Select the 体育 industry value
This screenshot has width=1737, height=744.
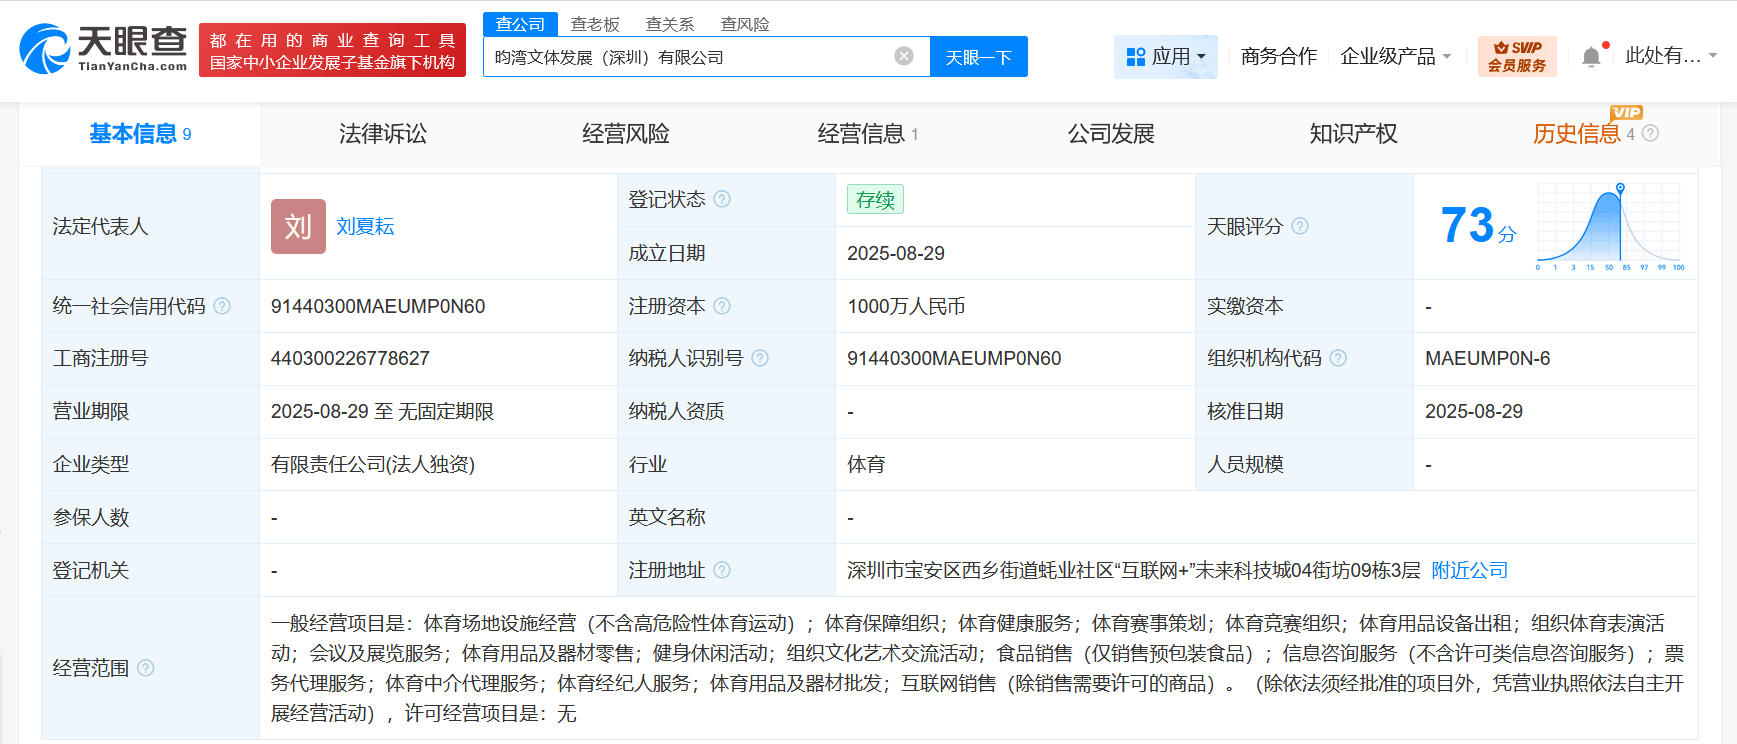pos(866,464)
